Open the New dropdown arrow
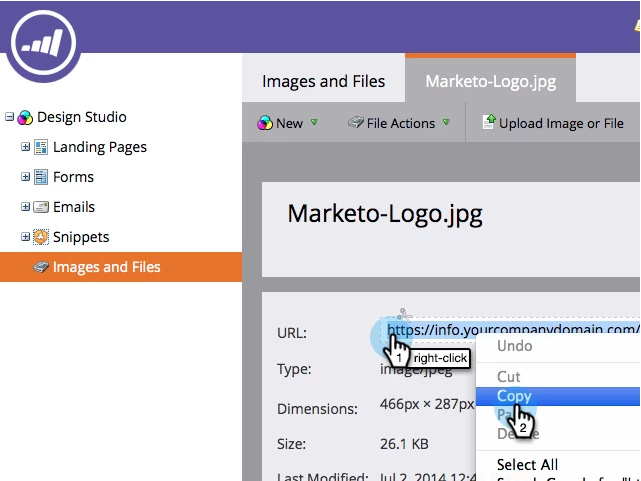 (314, 122)
